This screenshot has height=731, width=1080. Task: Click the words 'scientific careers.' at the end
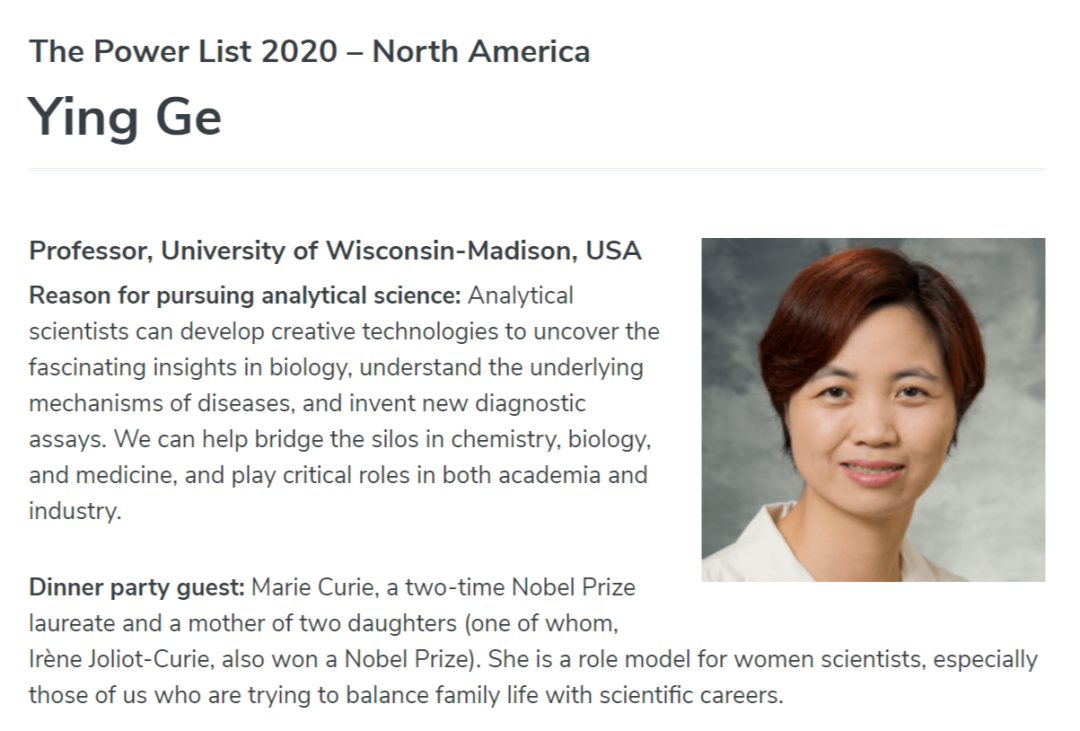[692, 695]
